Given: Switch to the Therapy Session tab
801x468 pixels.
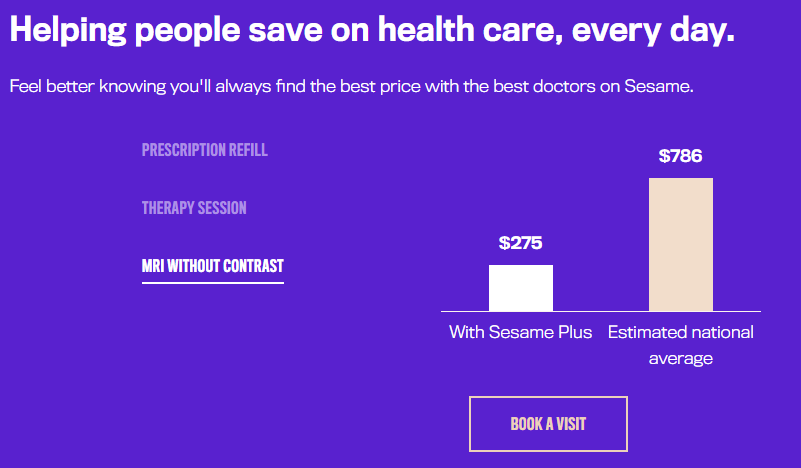Looking at the screenshot, I should click(194, 208).
